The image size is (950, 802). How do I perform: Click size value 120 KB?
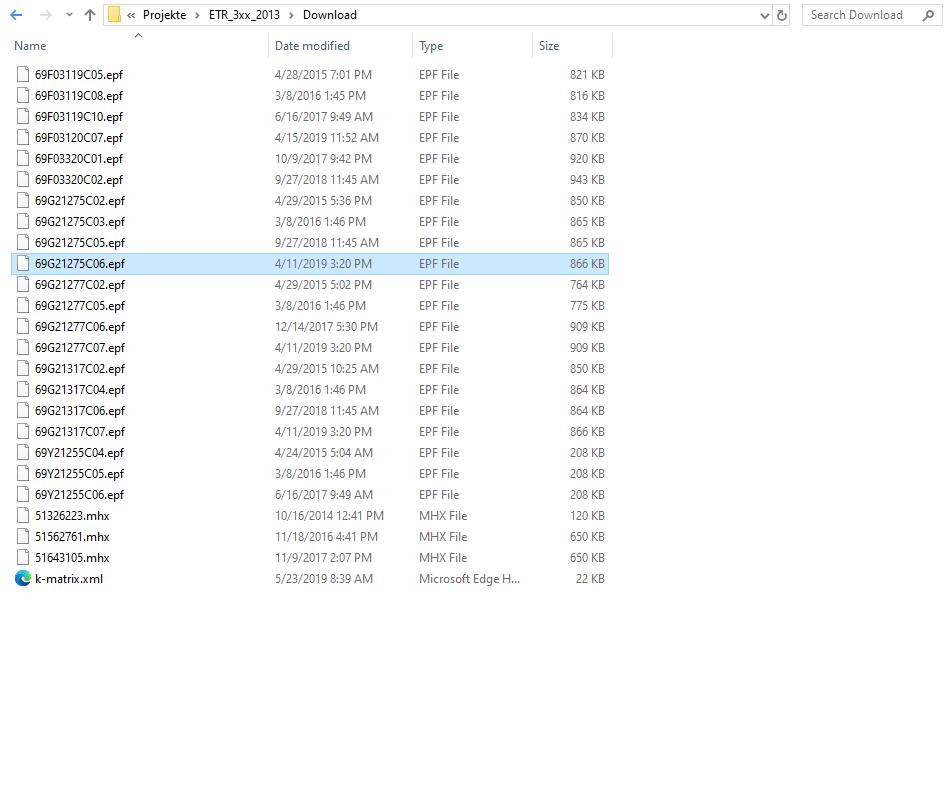coord(587,515)
